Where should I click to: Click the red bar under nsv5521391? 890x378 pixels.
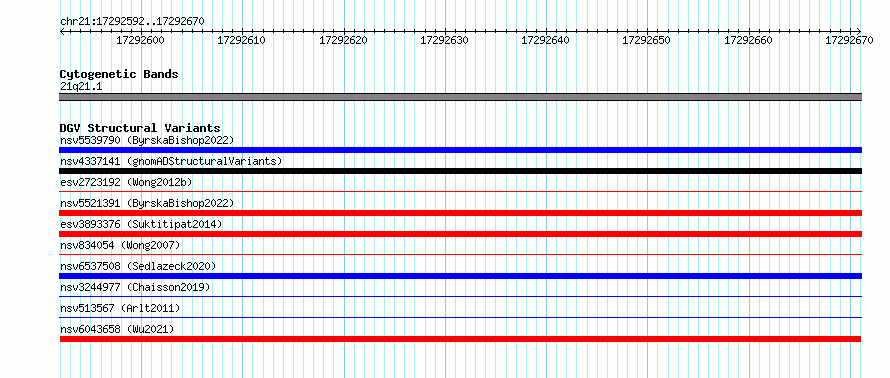(x=460, y=213)
